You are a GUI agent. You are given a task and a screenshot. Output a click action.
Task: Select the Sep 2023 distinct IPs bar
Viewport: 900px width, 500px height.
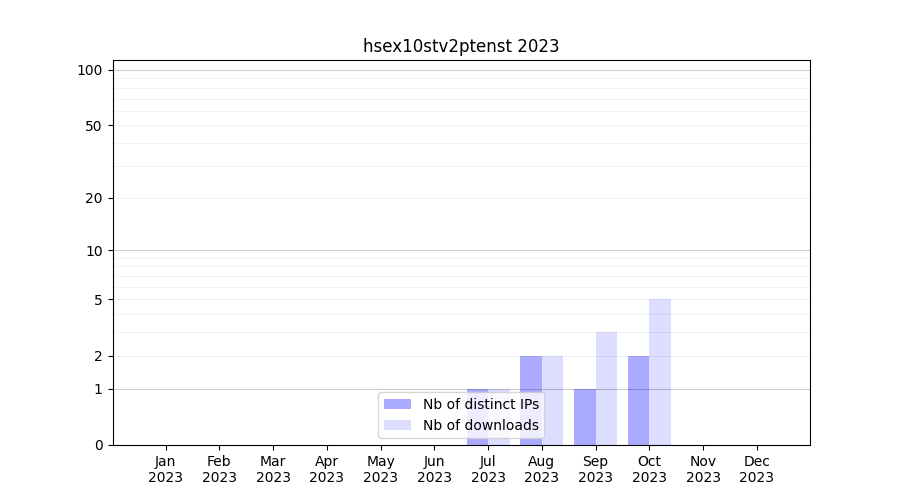click(x=584, y=416)
